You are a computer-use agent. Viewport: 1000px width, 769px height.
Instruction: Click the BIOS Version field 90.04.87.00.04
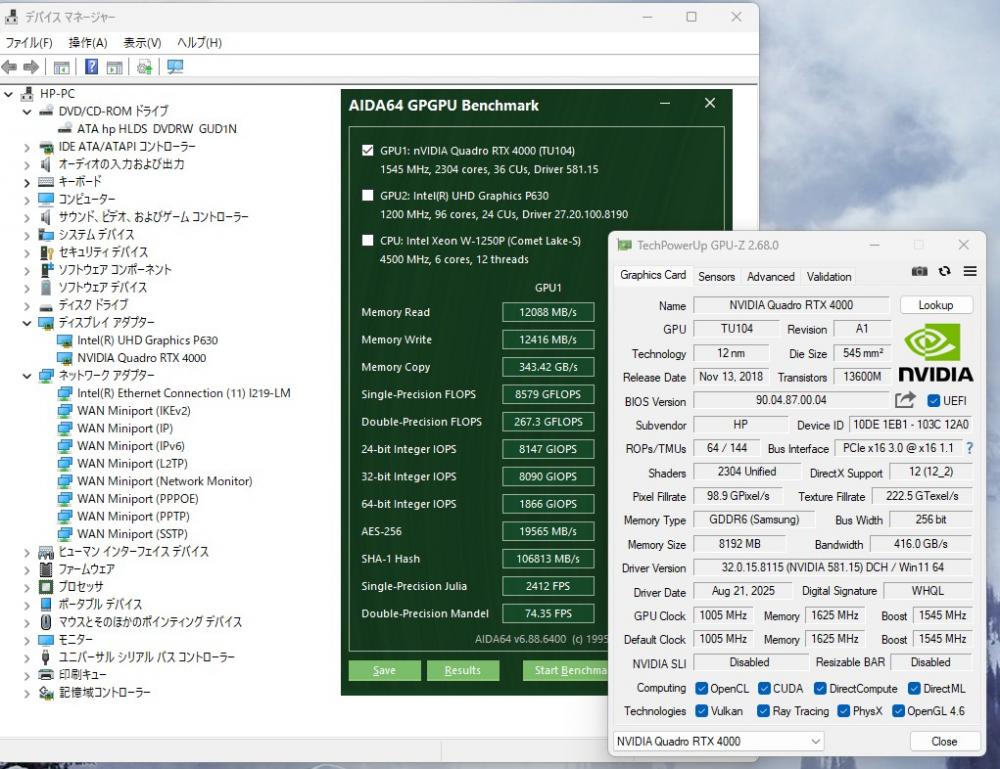791,400
